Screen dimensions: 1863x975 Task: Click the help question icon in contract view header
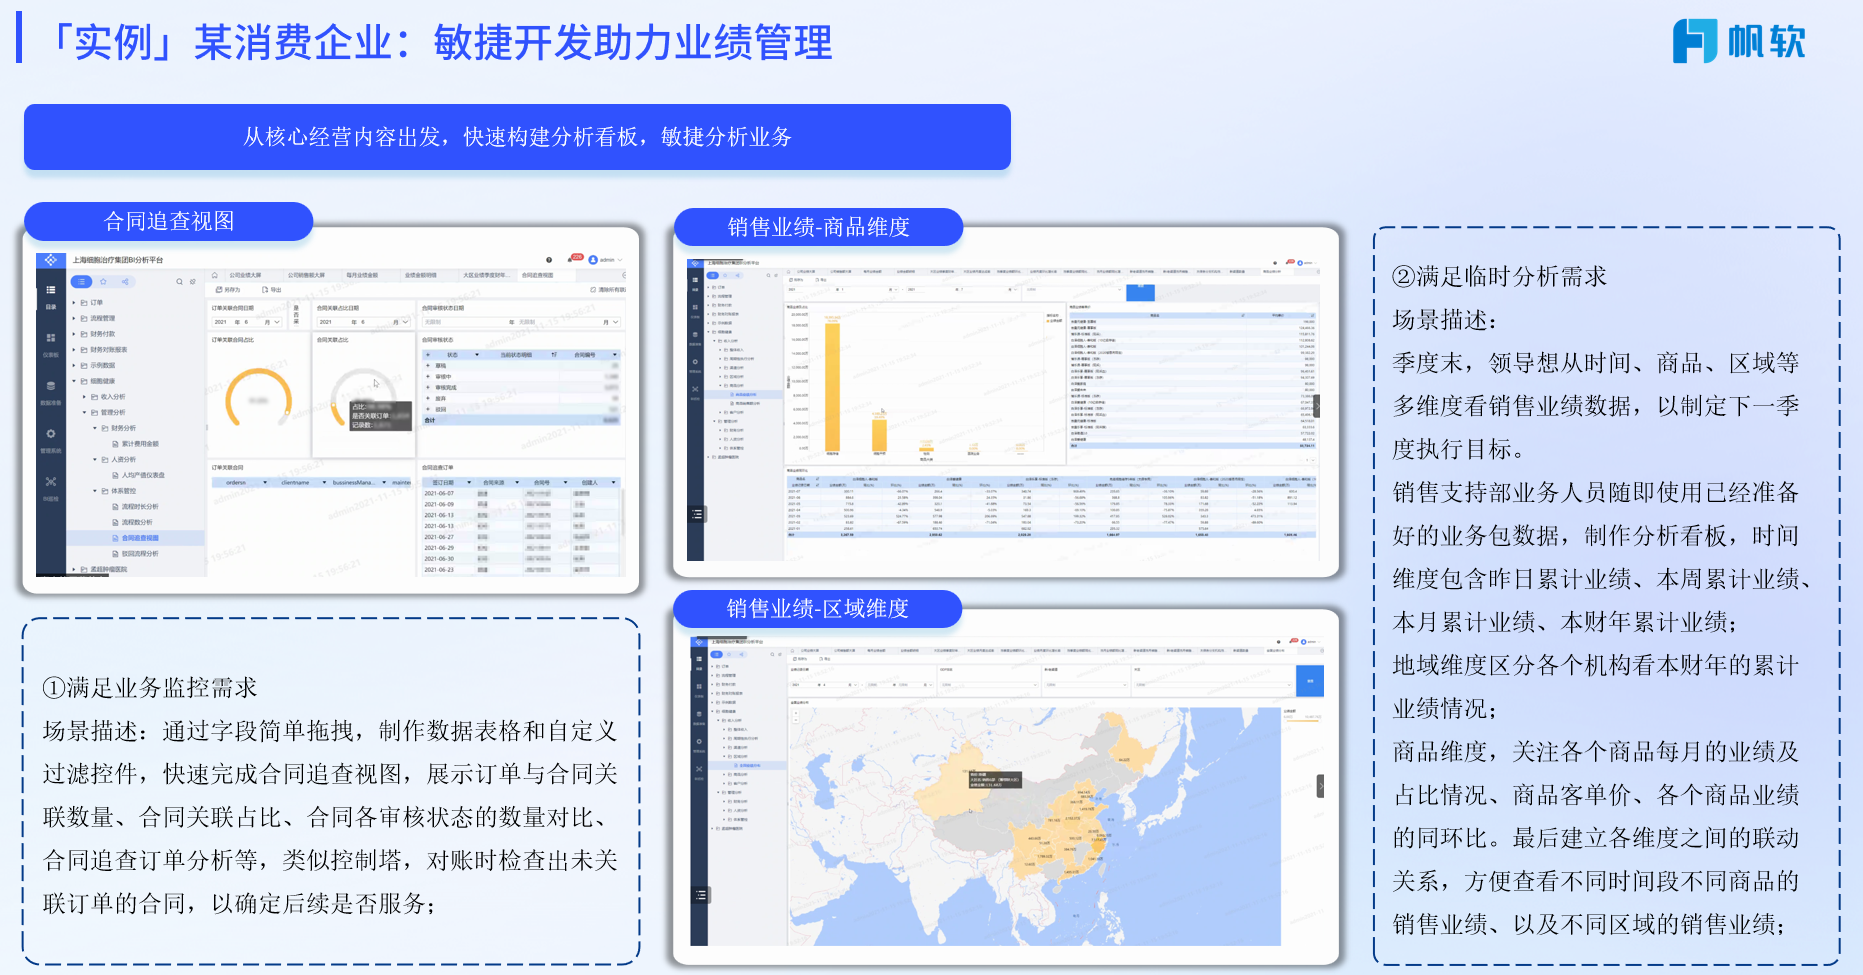[549, 260]
